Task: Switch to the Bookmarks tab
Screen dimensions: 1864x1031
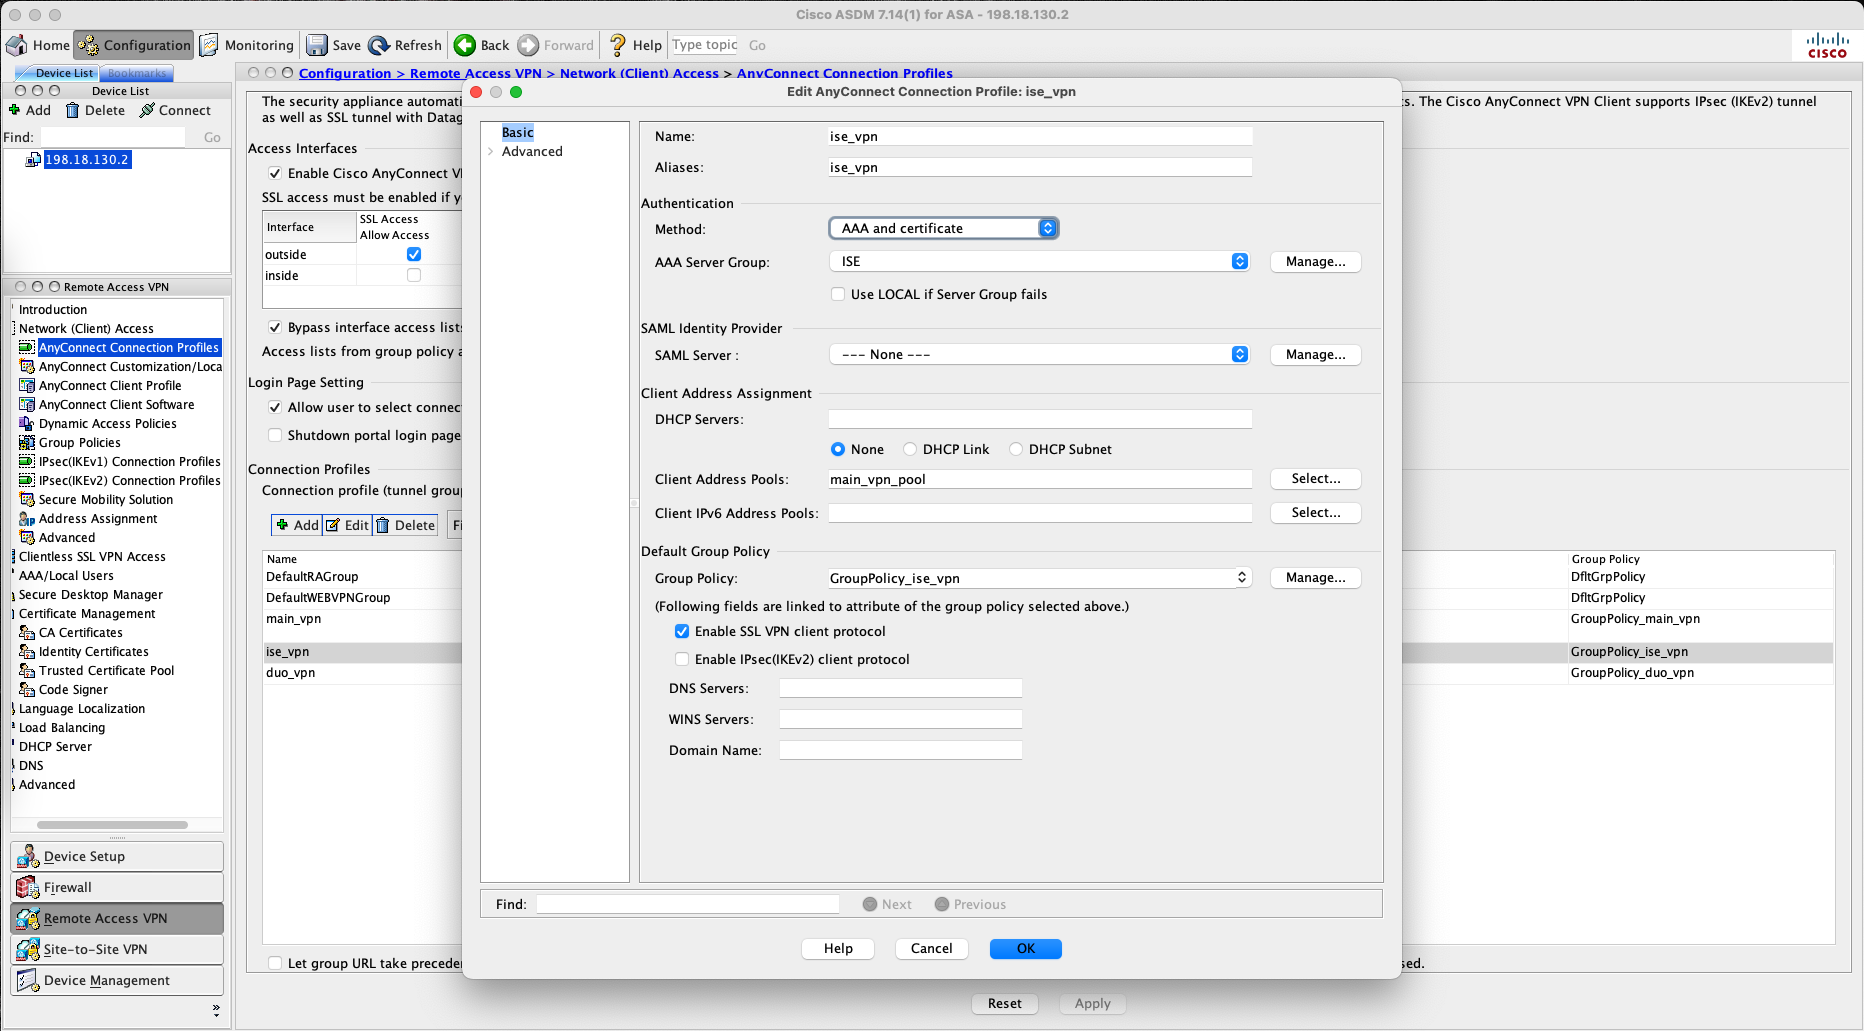Action: [x=137, y=73]
